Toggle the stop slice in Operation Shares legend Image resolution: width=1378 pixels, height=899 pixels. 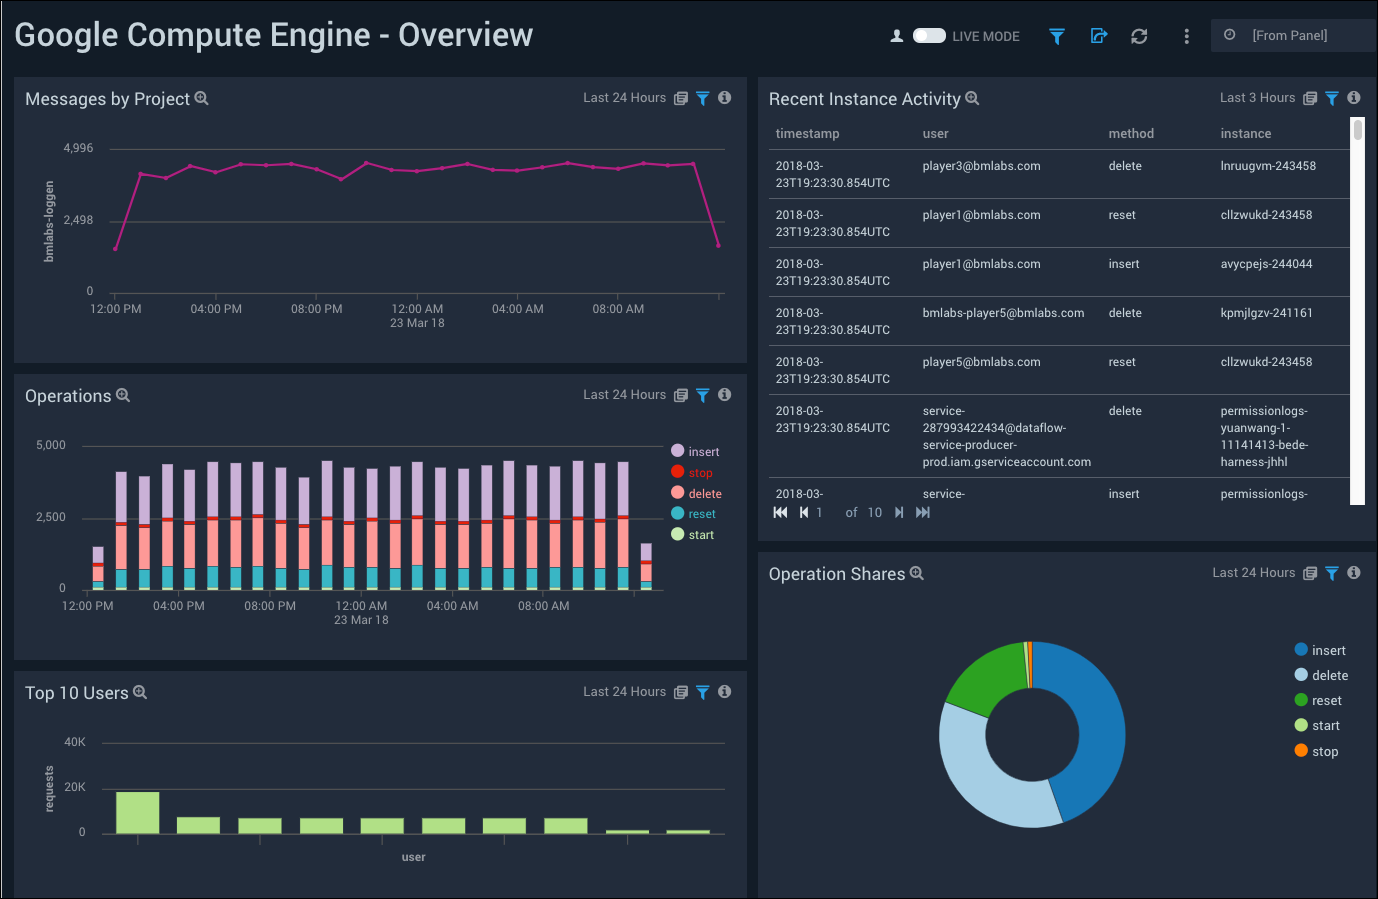coord(1316,751)
